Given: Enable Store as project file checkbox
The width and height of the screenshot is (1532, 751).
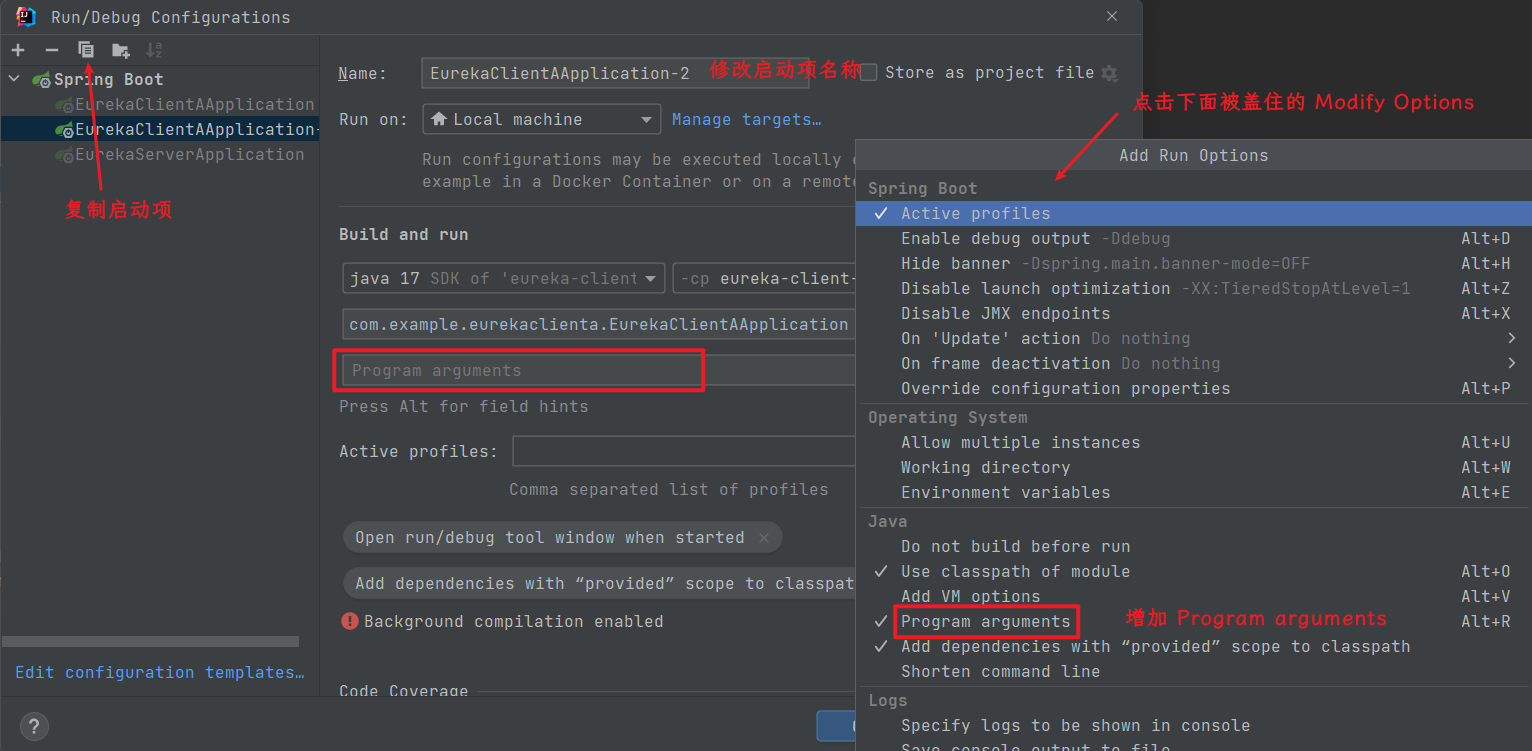Looking at the screenshot, I should [869, 73].
